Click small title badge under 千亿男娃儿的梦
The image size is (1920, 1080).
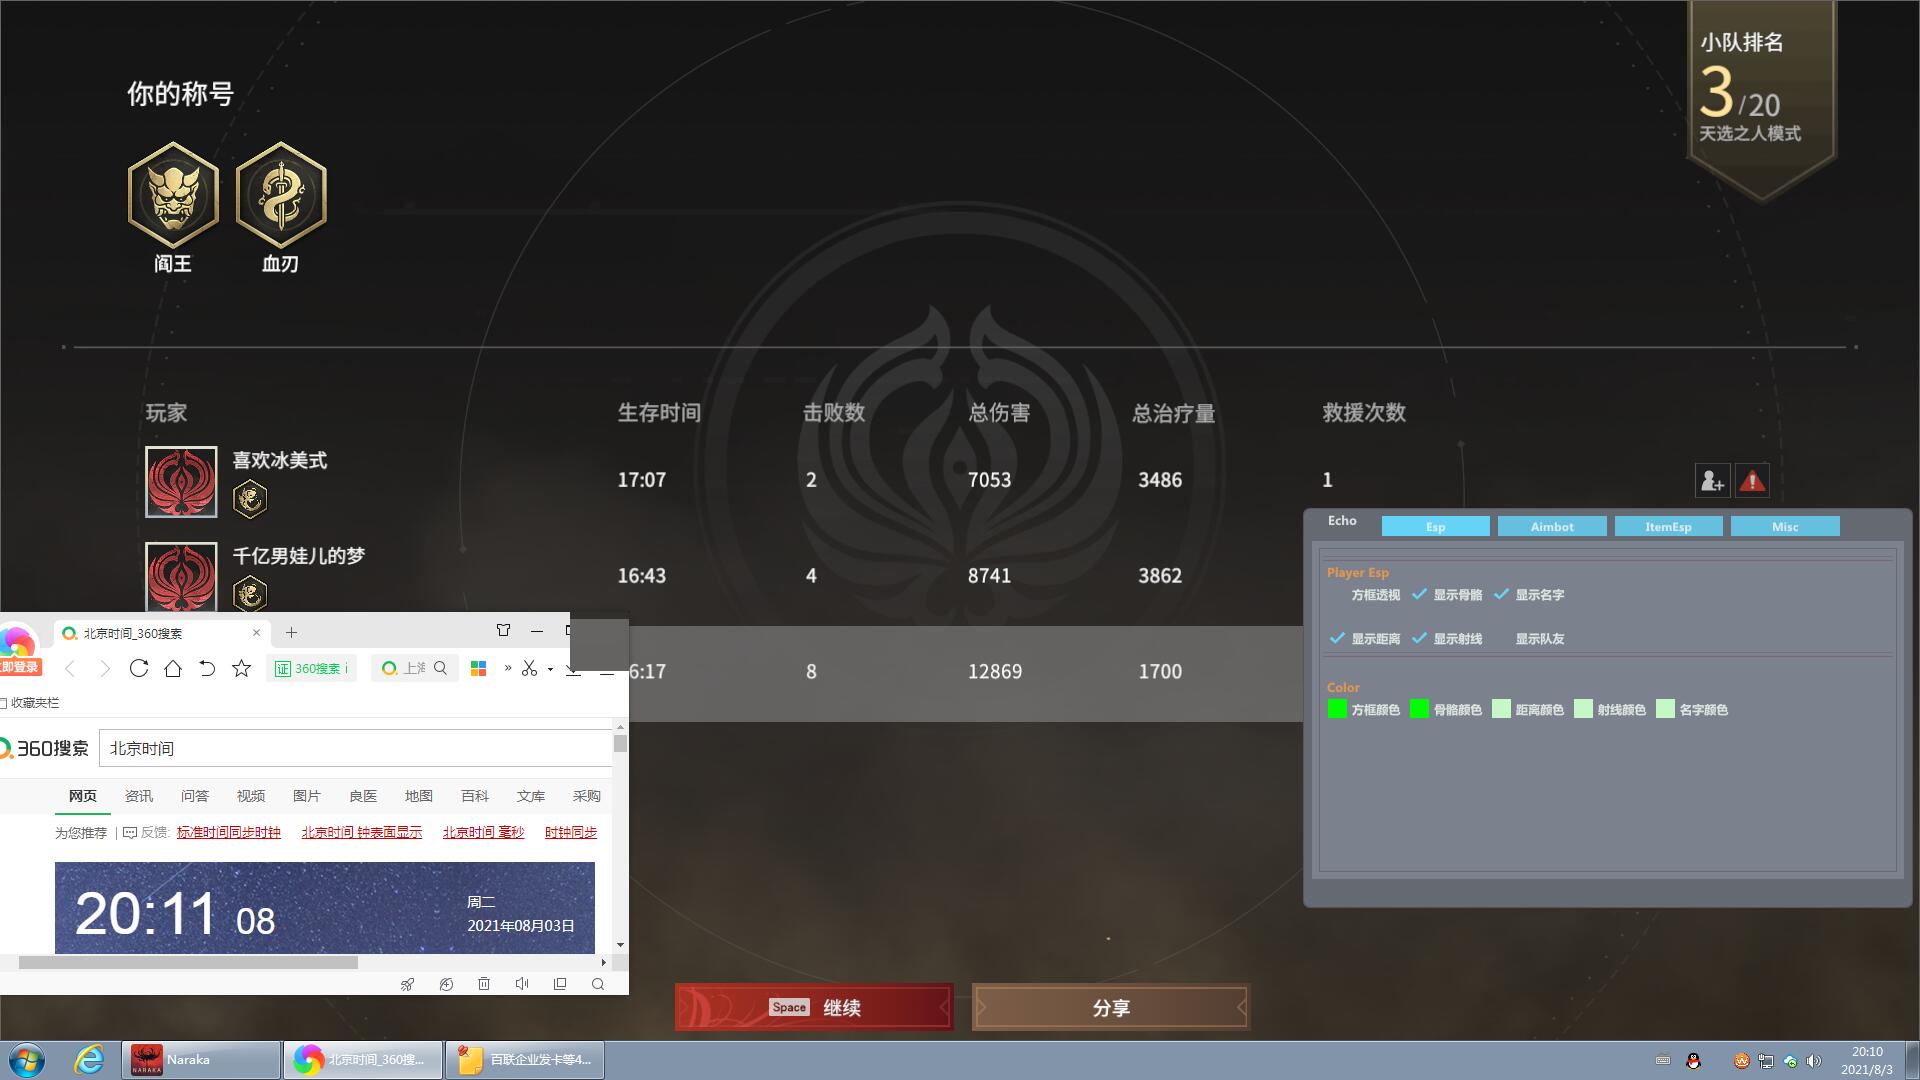tap(250, 594)
